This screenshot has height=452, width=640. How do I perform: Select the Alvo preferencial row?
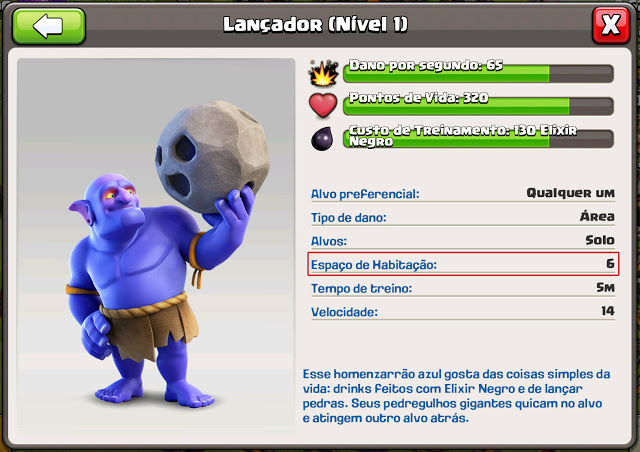click(463, 193)
